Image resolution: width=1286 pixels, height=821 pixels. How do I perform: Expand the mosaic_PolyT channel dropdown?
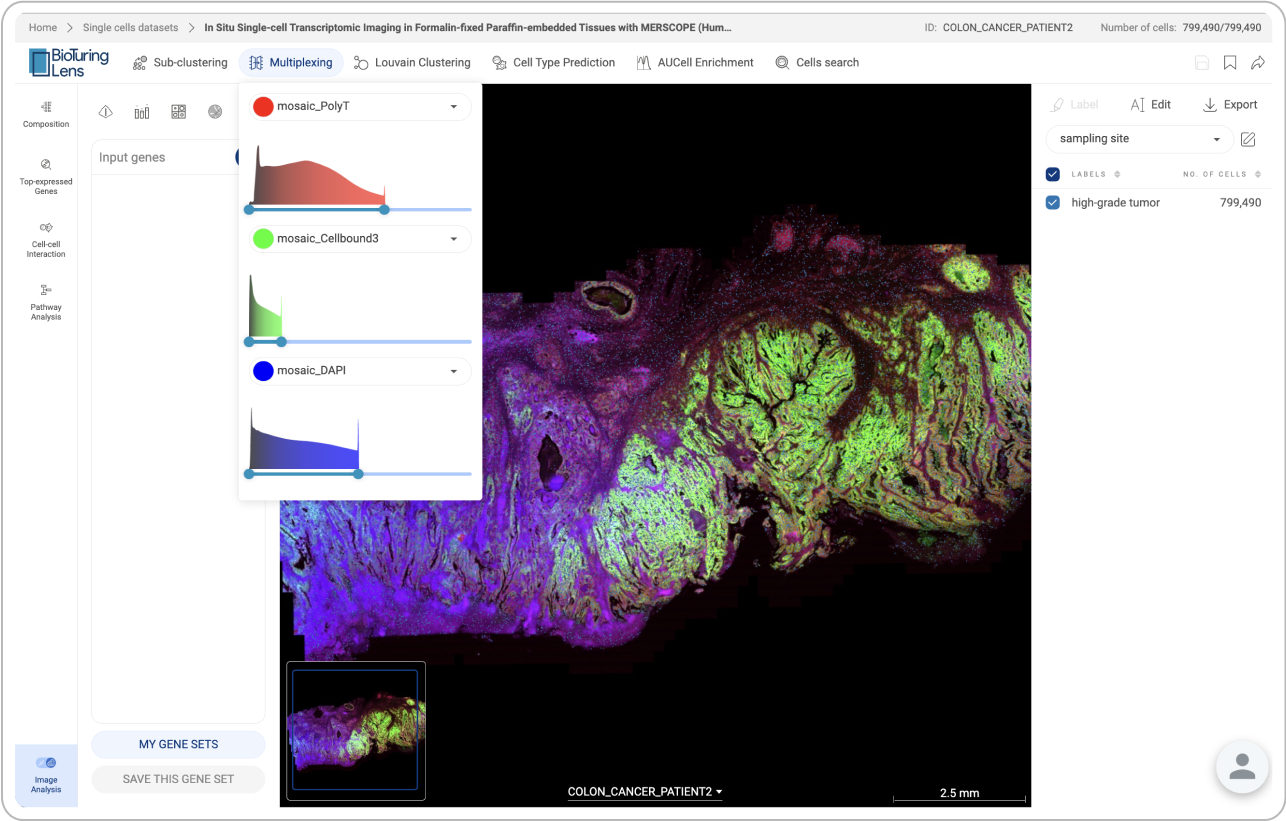click(x=453, y=107)
